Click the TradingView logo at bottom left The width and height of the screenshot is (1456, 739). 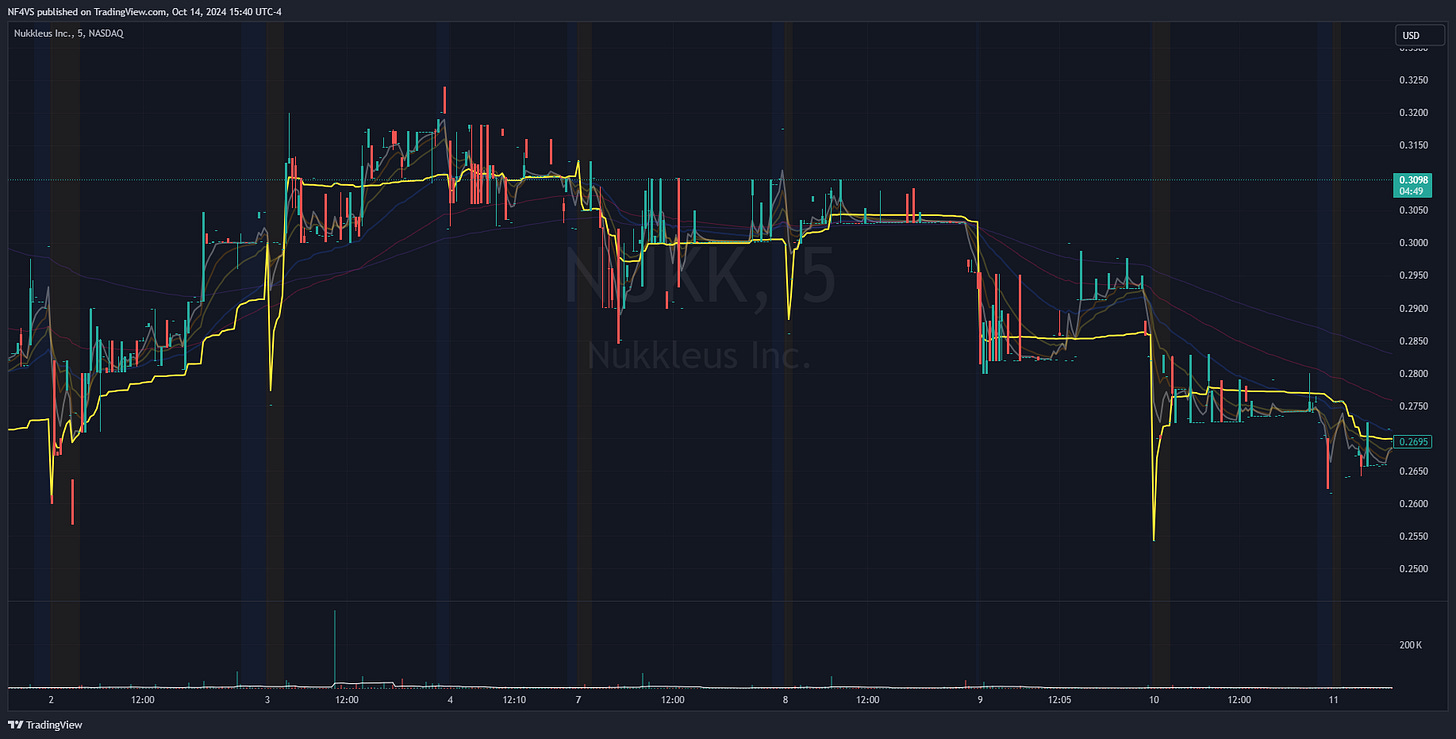[46, 725]
